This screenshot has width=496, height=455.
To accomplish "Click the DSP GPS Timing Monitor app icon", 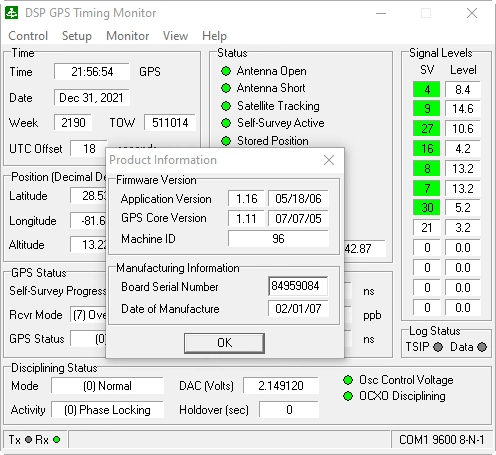I will (12, 13).
